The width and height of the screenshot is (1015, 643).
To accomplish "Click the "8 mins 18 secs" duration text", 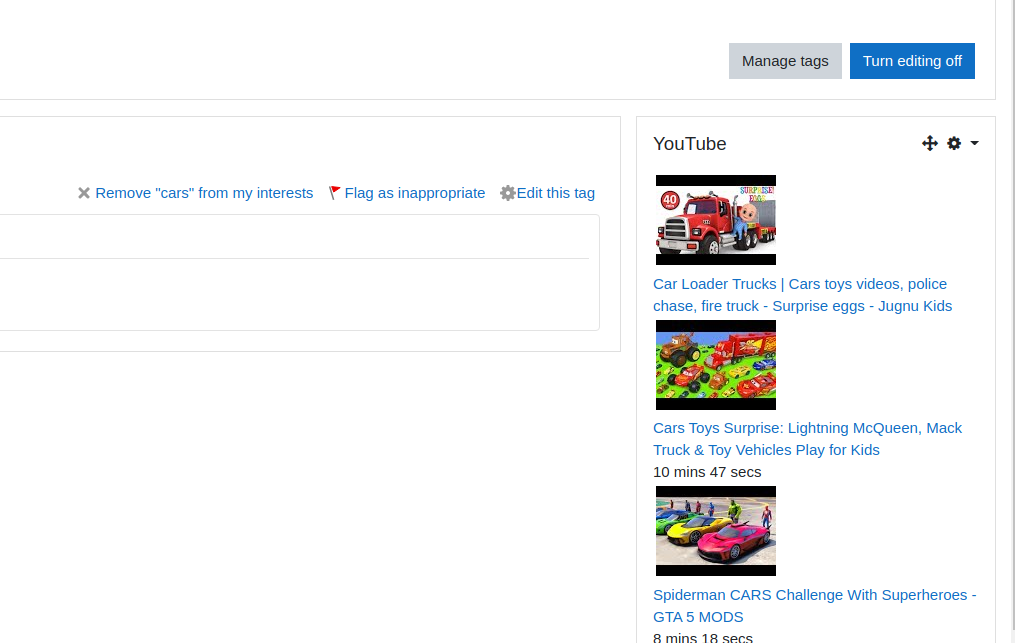I will pyautogui.click(x=702, y=637).
